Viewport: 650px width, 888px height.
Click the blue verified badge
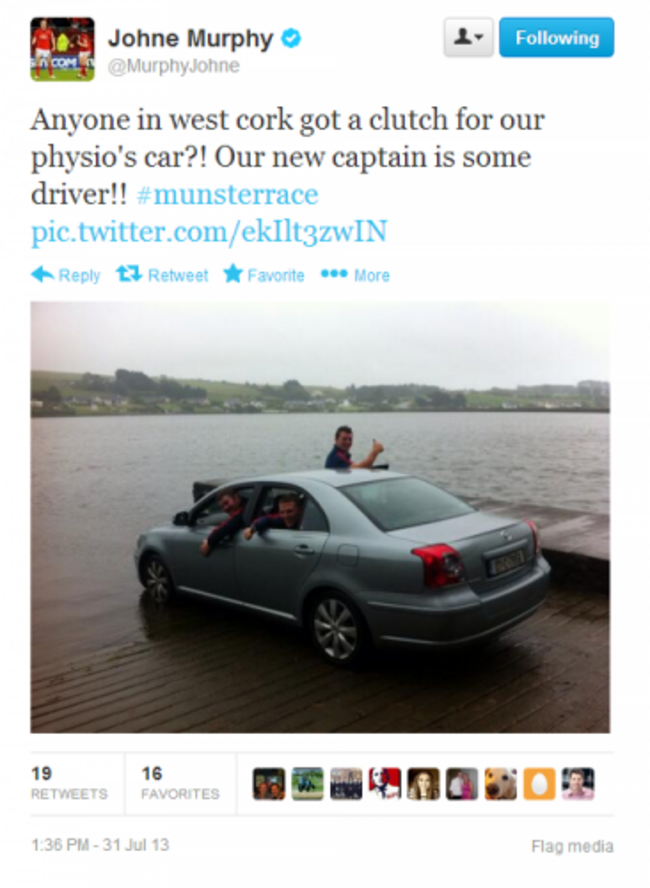[x=291, y=39]
